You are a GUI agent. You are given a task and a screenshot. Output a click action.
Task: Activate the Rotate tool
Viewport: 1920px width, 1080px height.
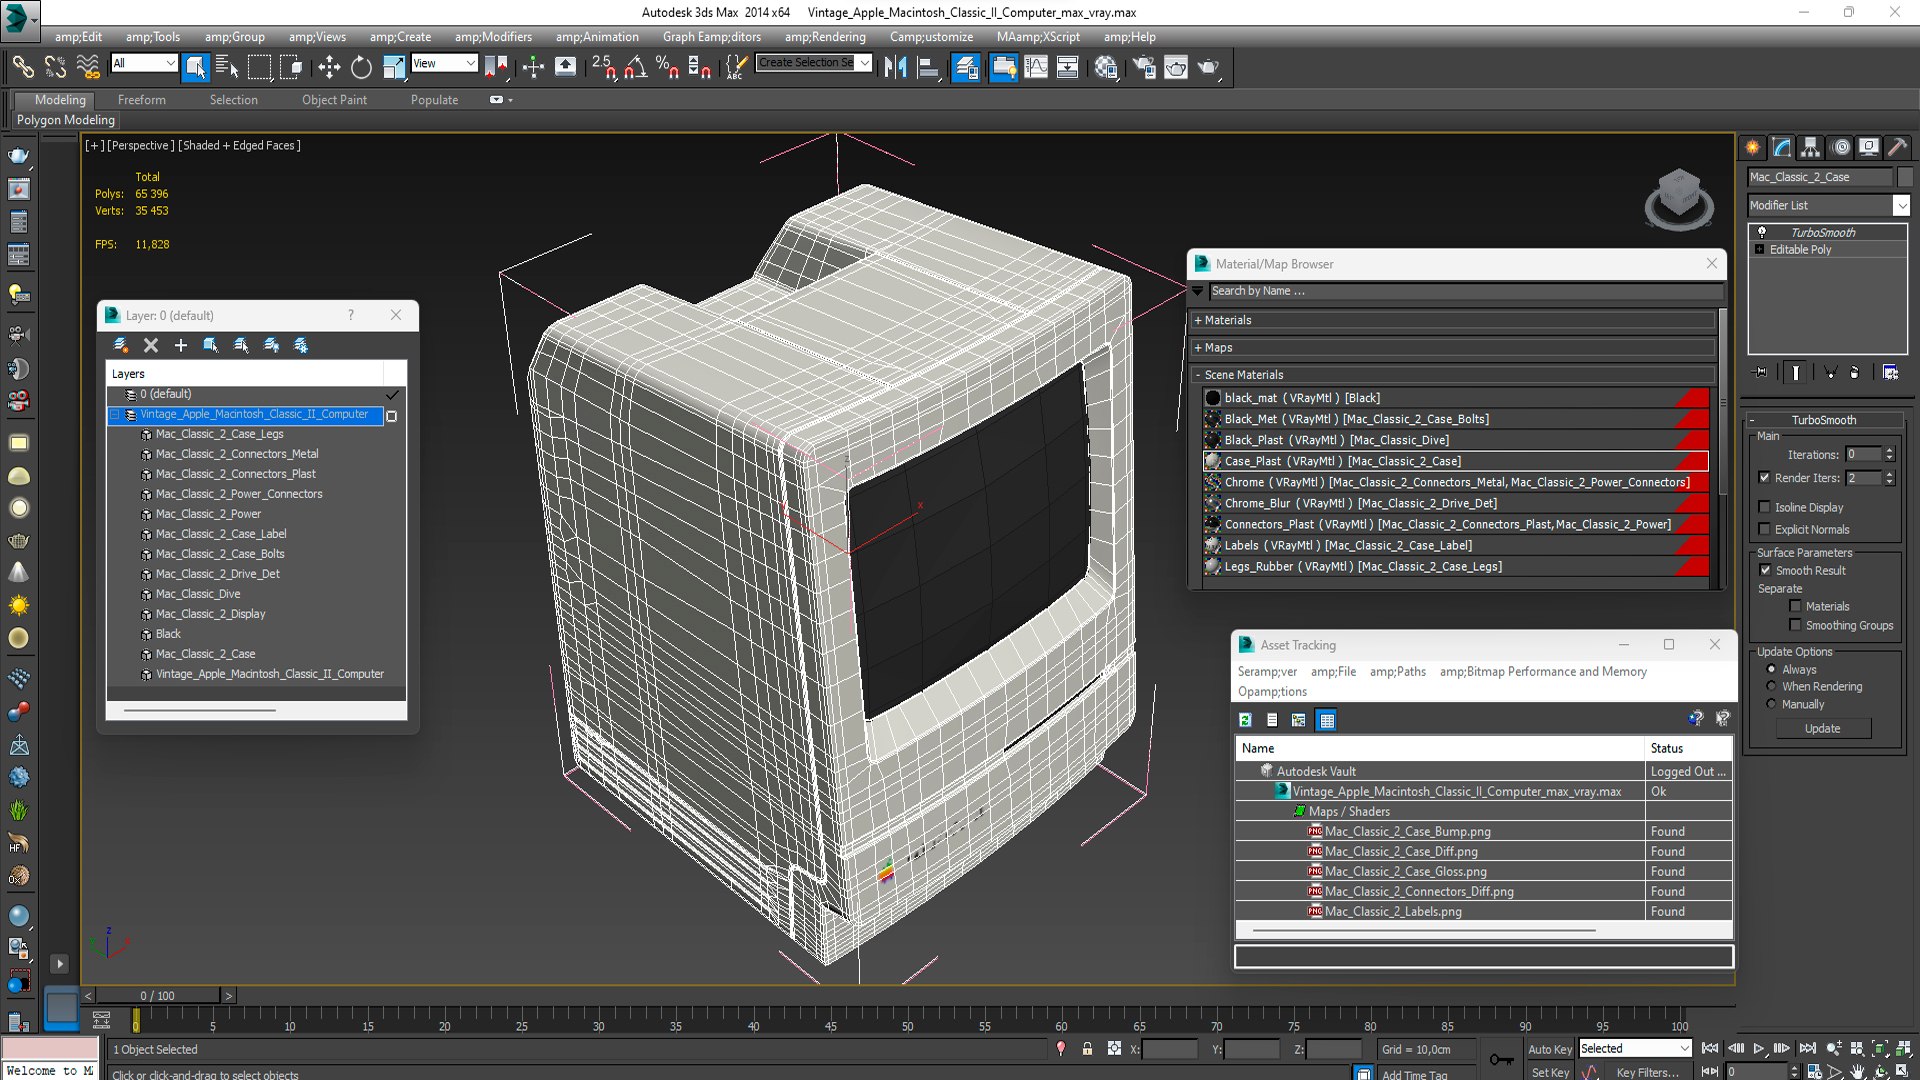361,67
